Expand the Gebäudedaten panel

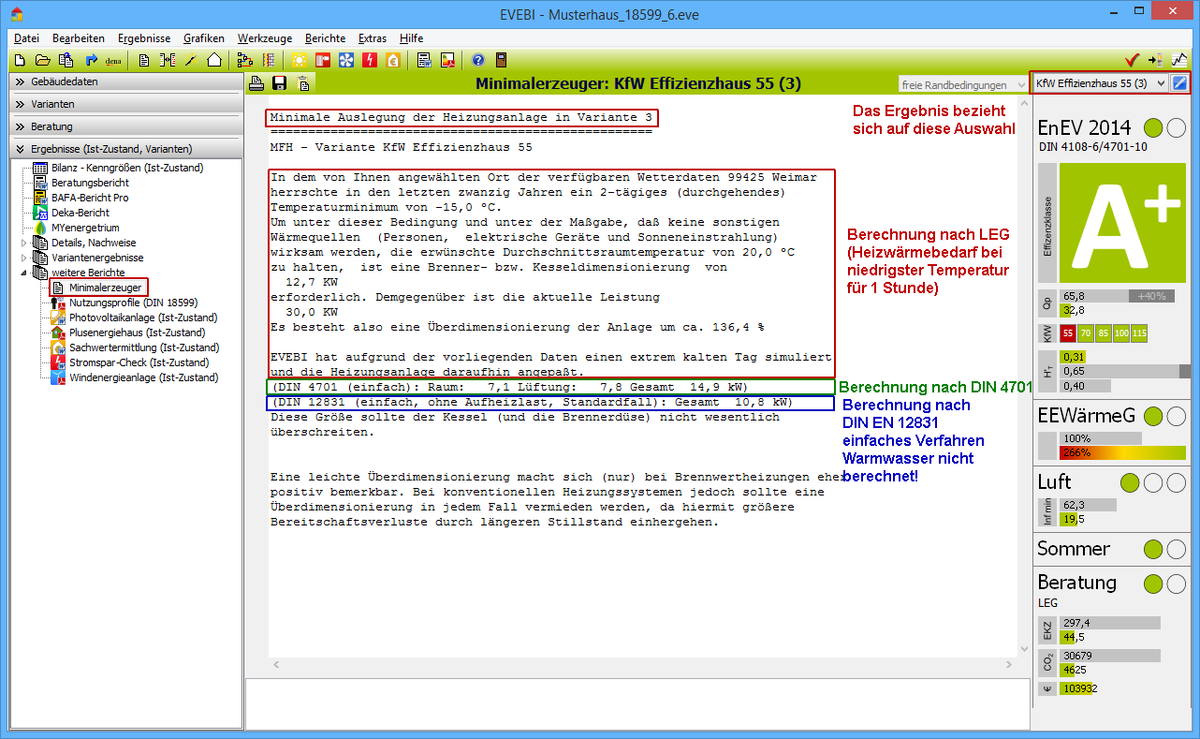(126, 81)
